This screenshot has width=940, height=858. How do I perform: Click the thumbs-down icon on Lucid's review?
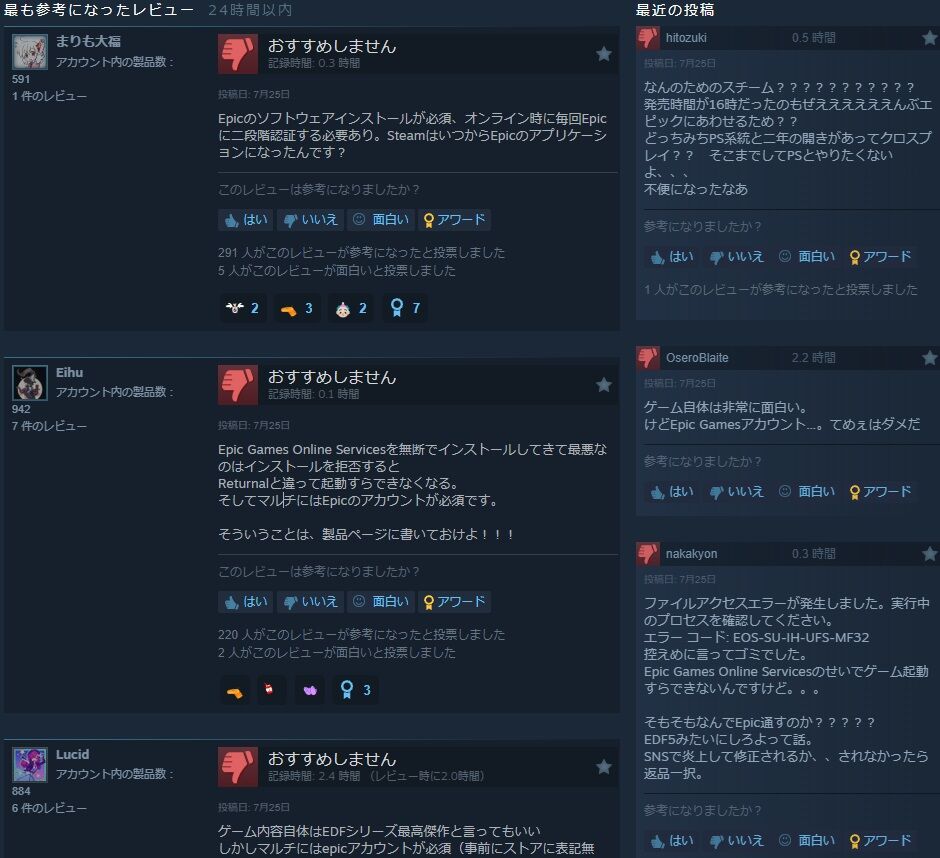(238, 766)
